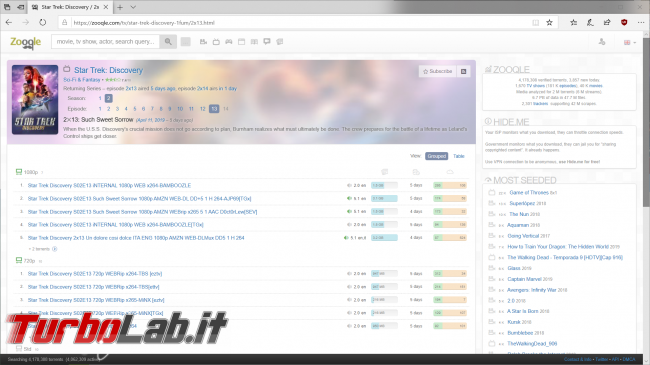Add page to favorites with star icon
This screenshot has width=650, height=365.
(x=549, y=22)
